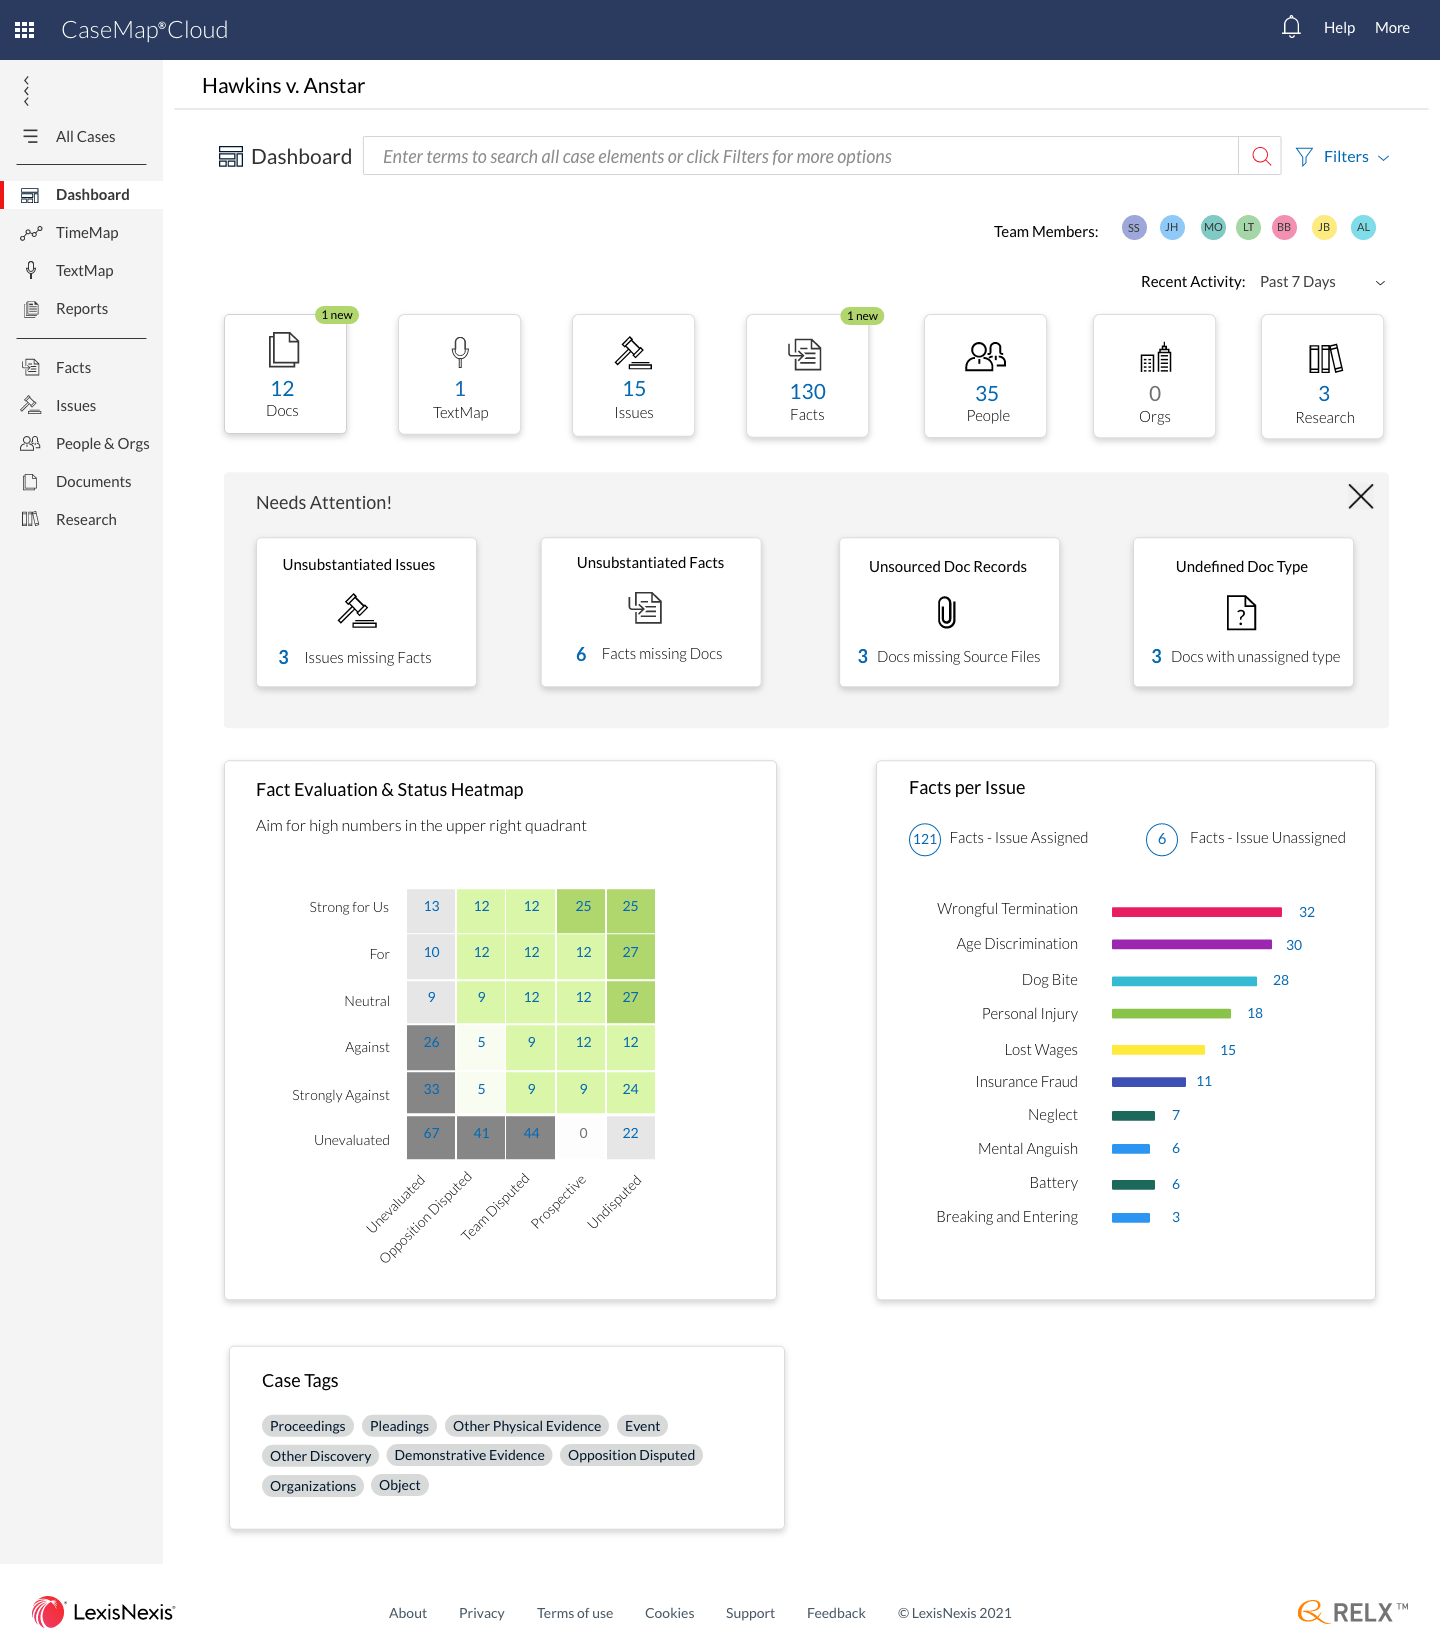Select the Opposition Disputed case tag
This screenshot has width=1440, height=1652.
click(x=631, y=1455)
